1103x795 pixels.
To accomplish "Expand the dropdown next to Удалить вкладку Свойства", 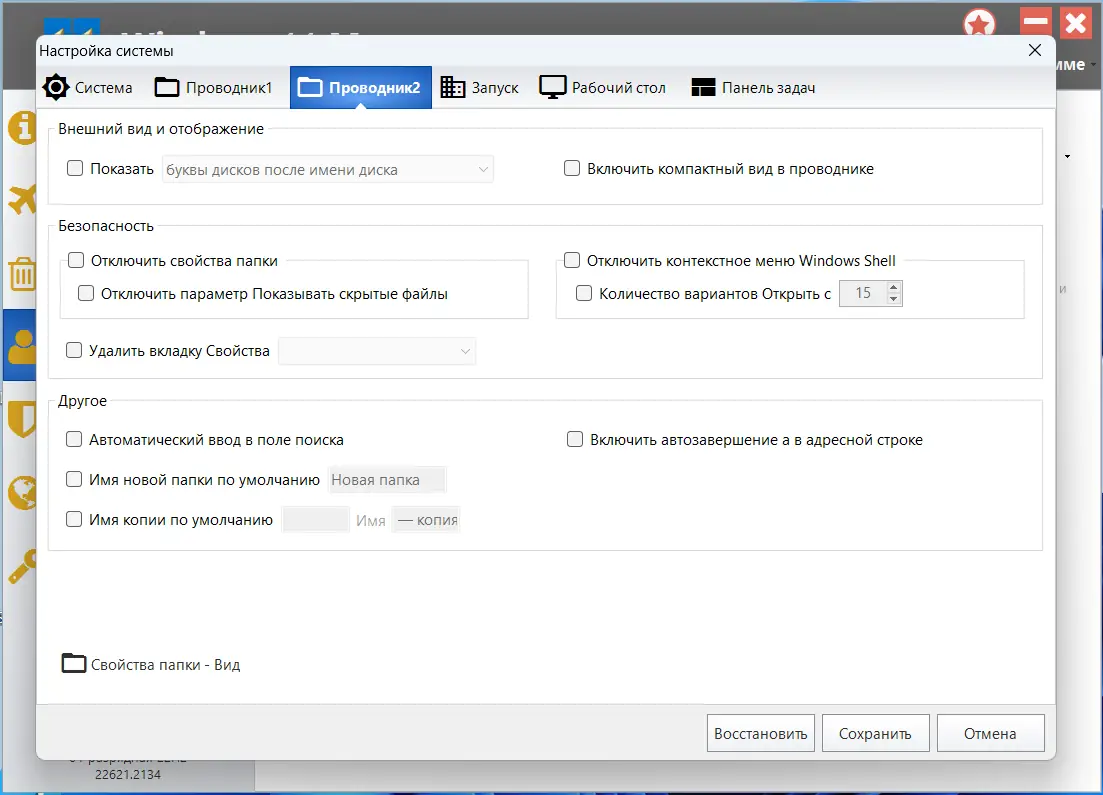I will [377, 351].
